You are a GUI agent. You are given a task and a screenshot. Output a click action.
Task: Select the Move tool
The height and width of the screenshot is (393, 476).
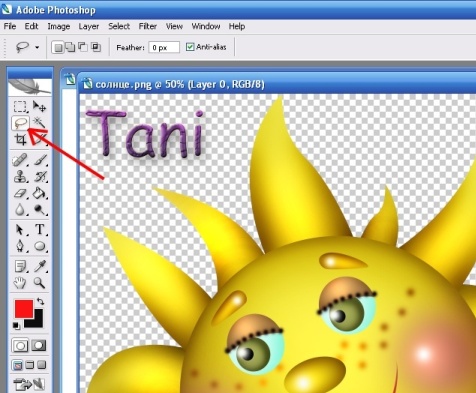(x=39, y=107)
